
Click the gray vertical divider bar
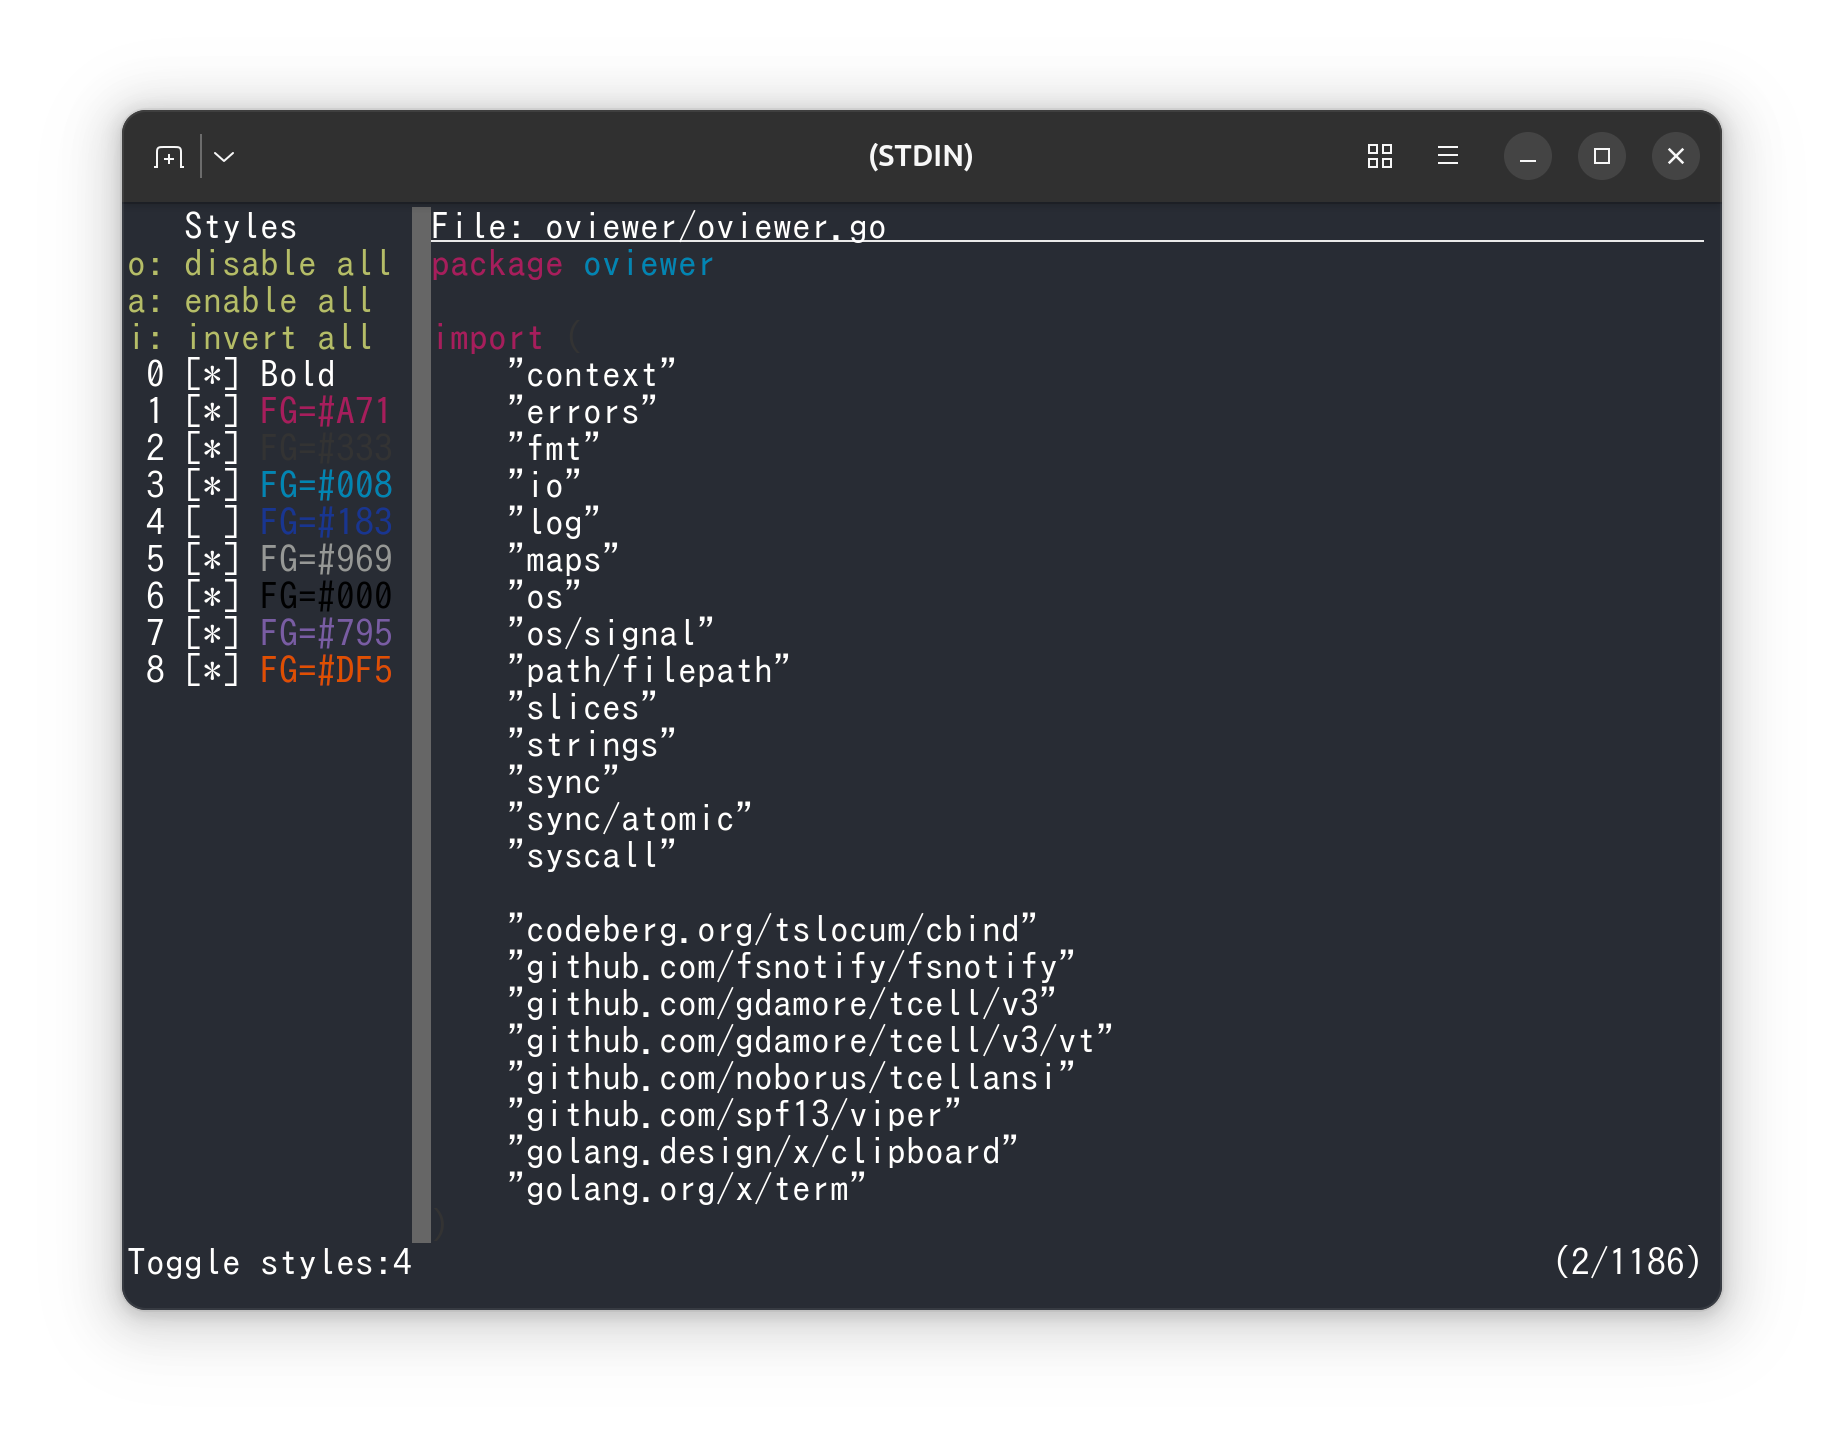421,725
